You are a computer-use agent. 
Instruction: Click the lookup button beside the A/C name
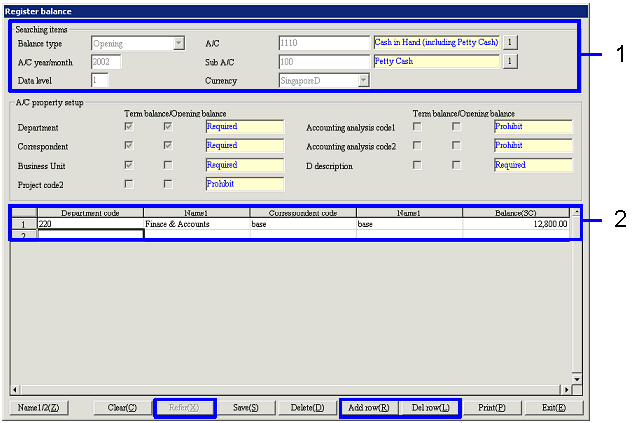509,43
